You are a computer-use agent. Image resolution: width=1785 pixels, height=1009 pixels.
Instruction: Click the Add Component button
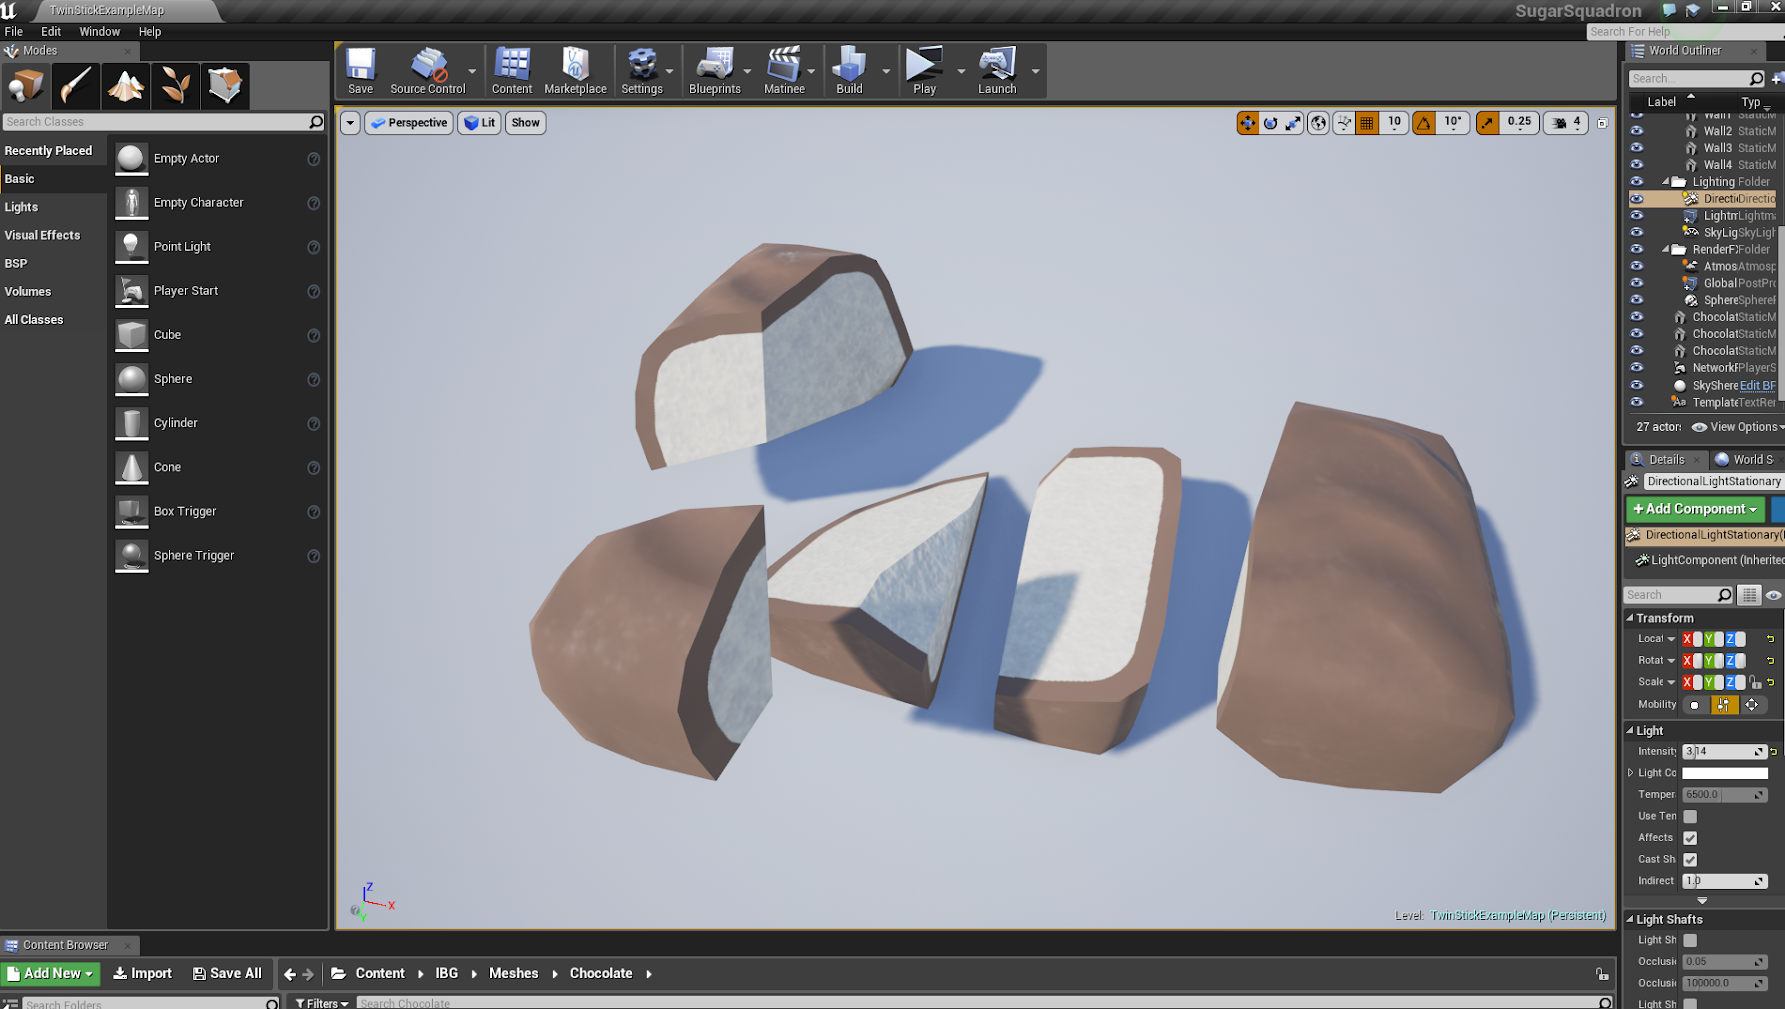tap(1695, 509)
